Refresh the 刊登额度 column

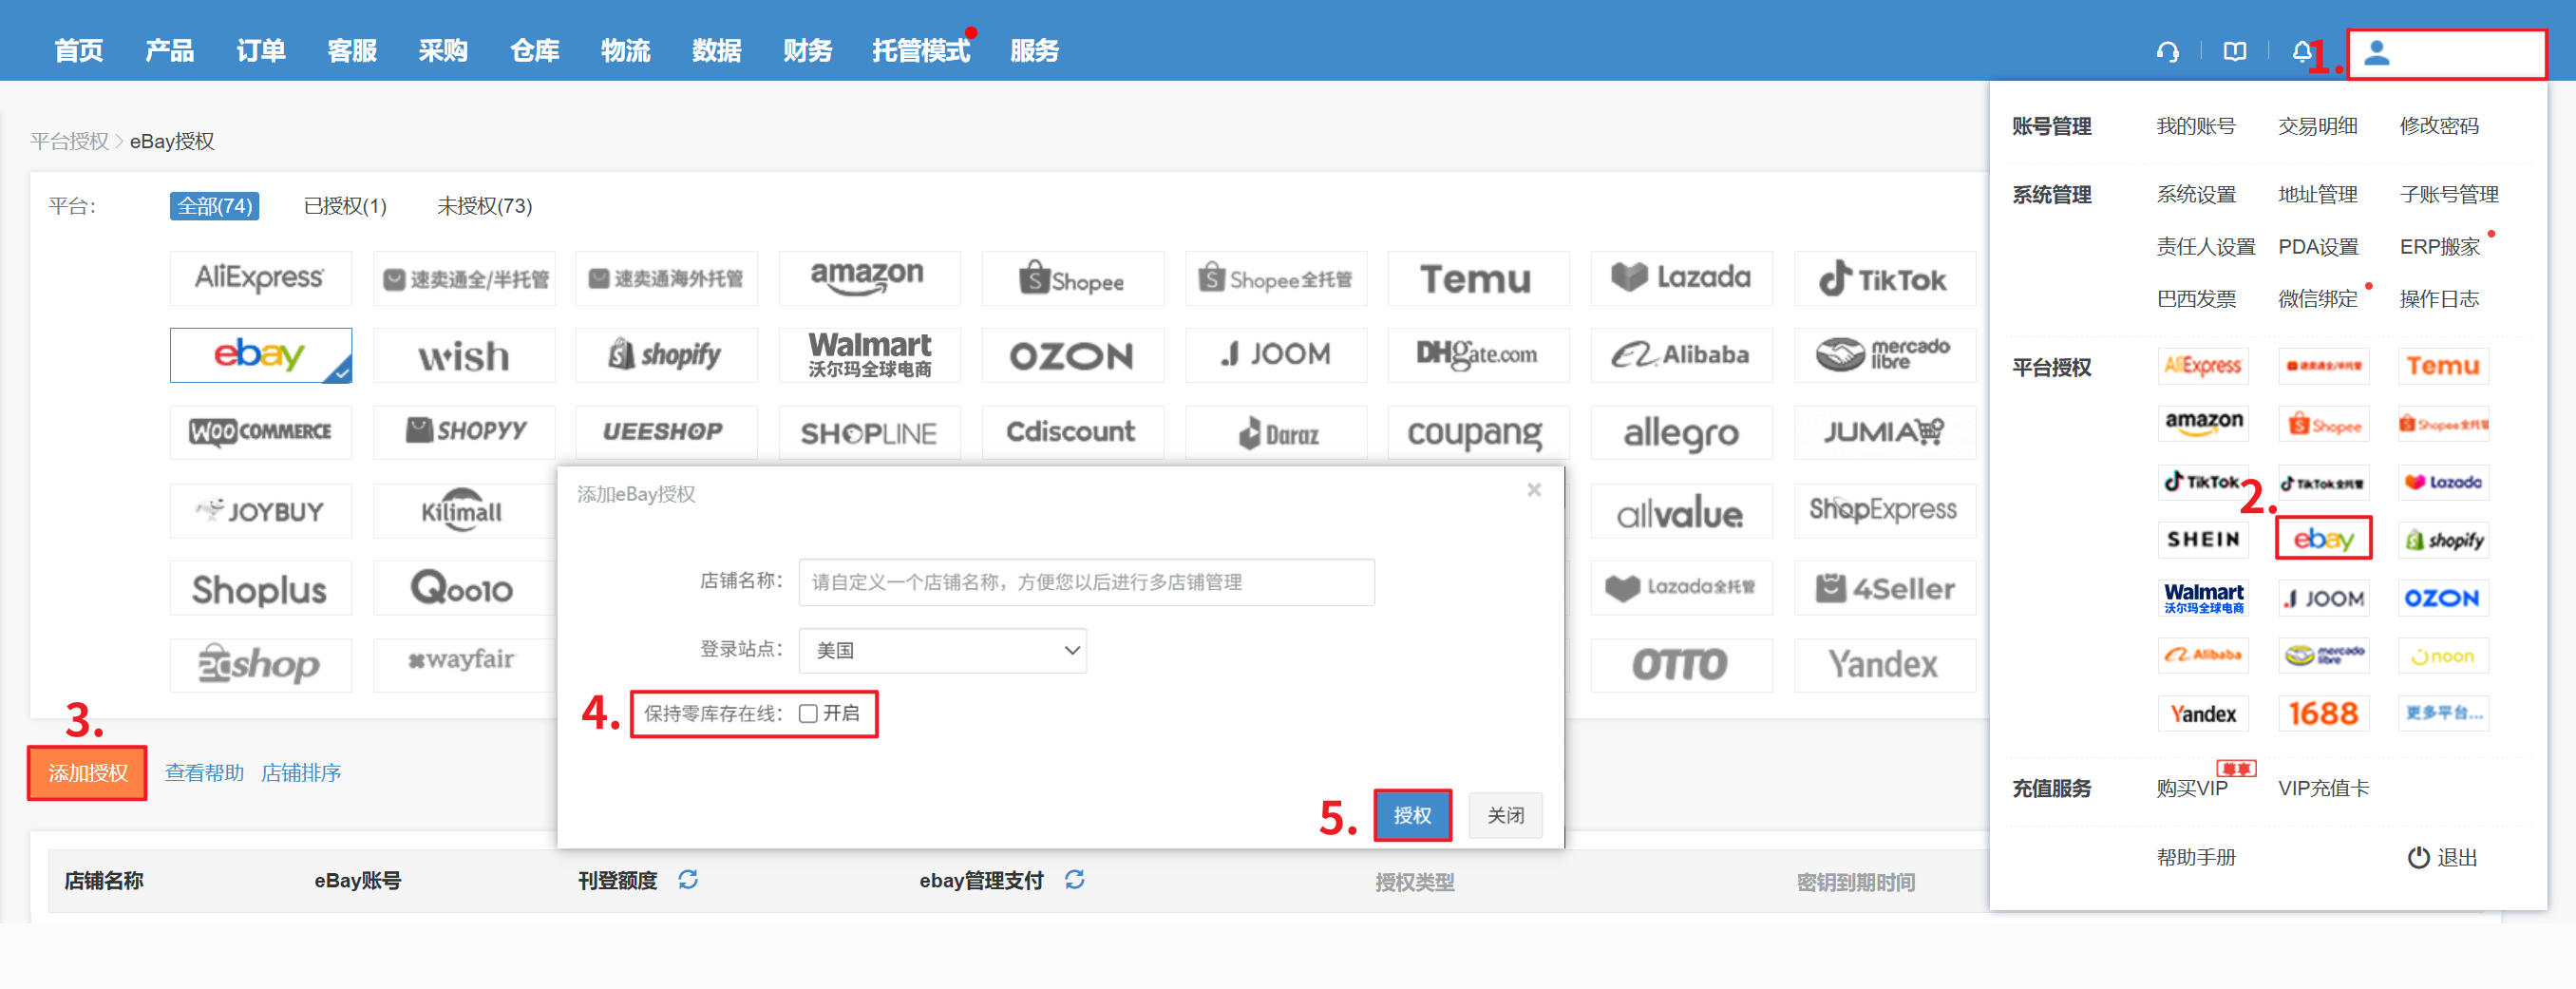coord(688,879)
